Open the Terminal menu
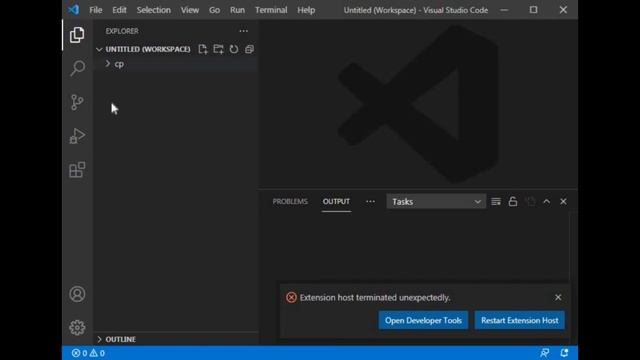640x360 pixels. (271, 10)
